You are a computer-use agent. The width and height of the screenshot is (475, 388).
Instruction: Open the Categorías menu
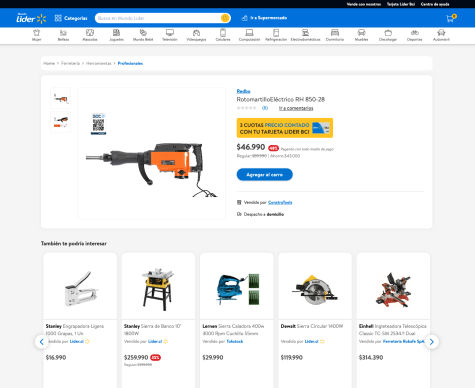[71, 18]
